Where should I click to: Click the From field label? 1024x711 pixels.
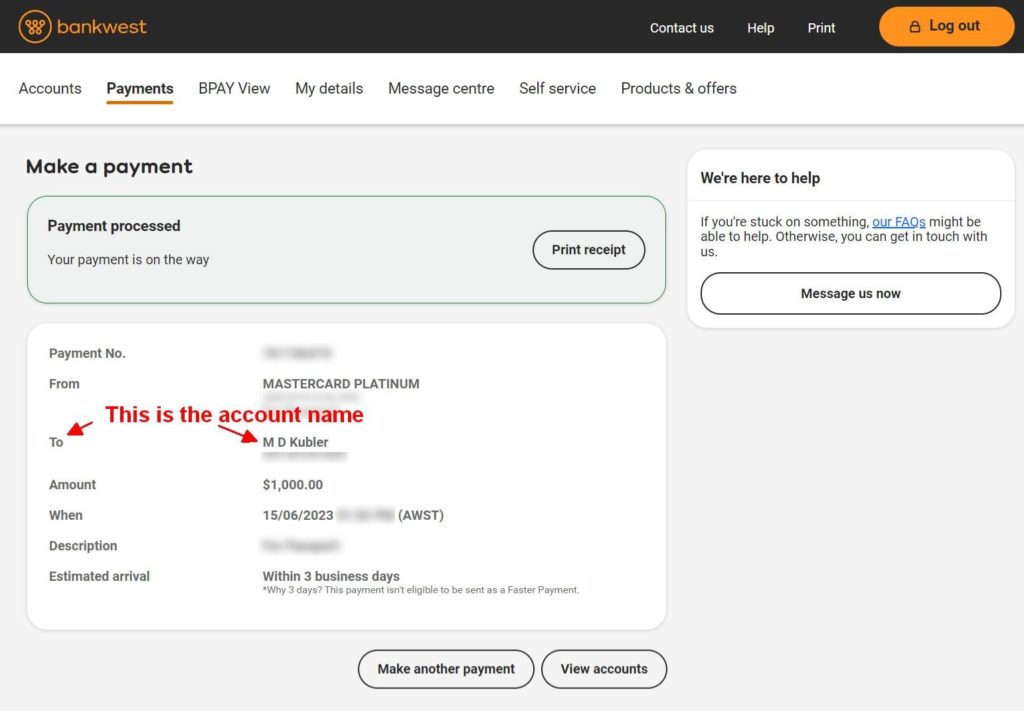coord(64,384)
